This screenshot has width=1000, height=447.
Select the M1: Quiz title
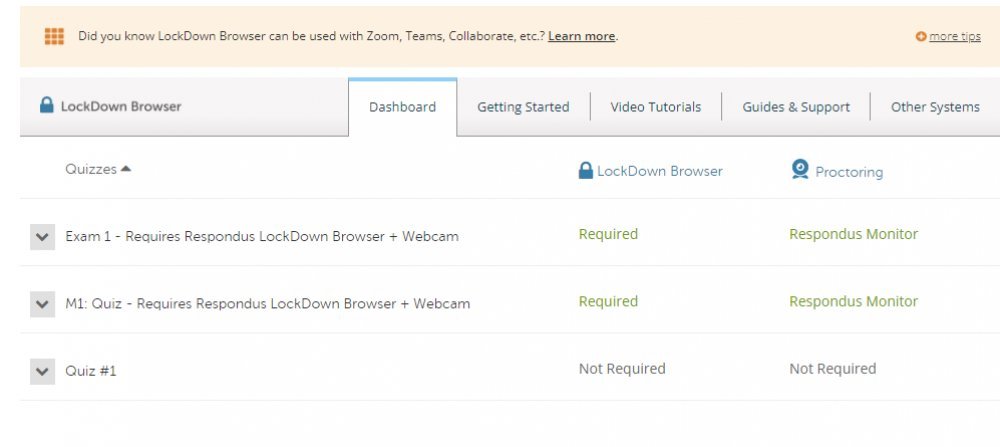pos(267,304)
